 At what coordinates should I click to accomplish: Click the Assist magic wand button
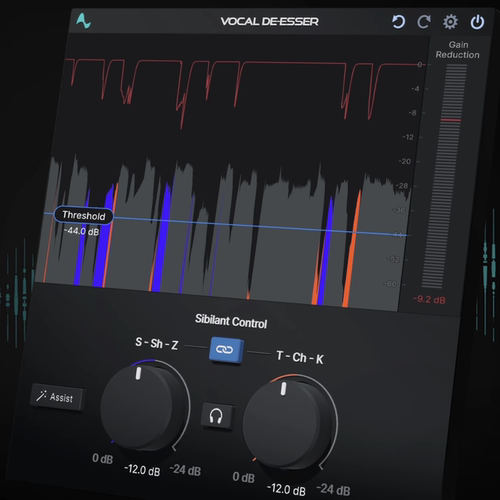coord(57,397)
